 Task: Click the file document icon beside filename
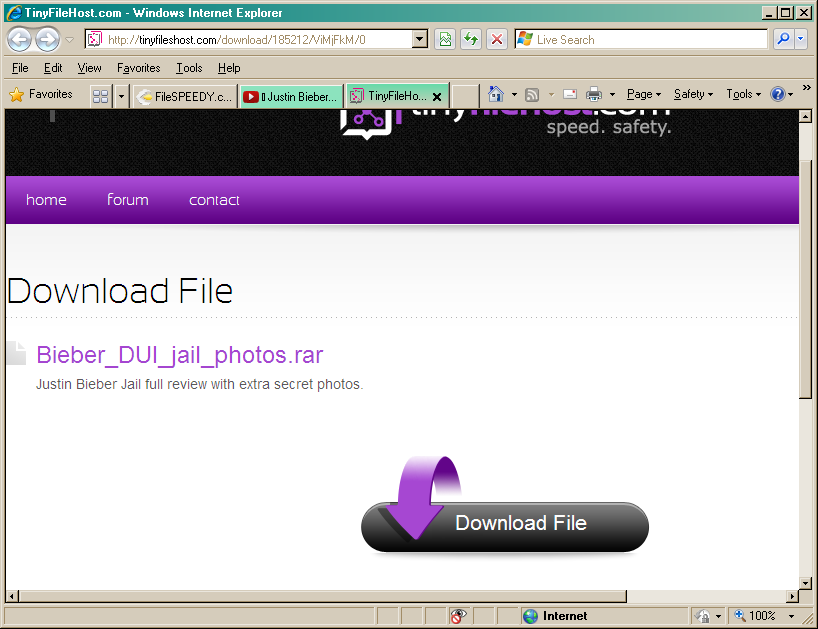click(17, 353)
